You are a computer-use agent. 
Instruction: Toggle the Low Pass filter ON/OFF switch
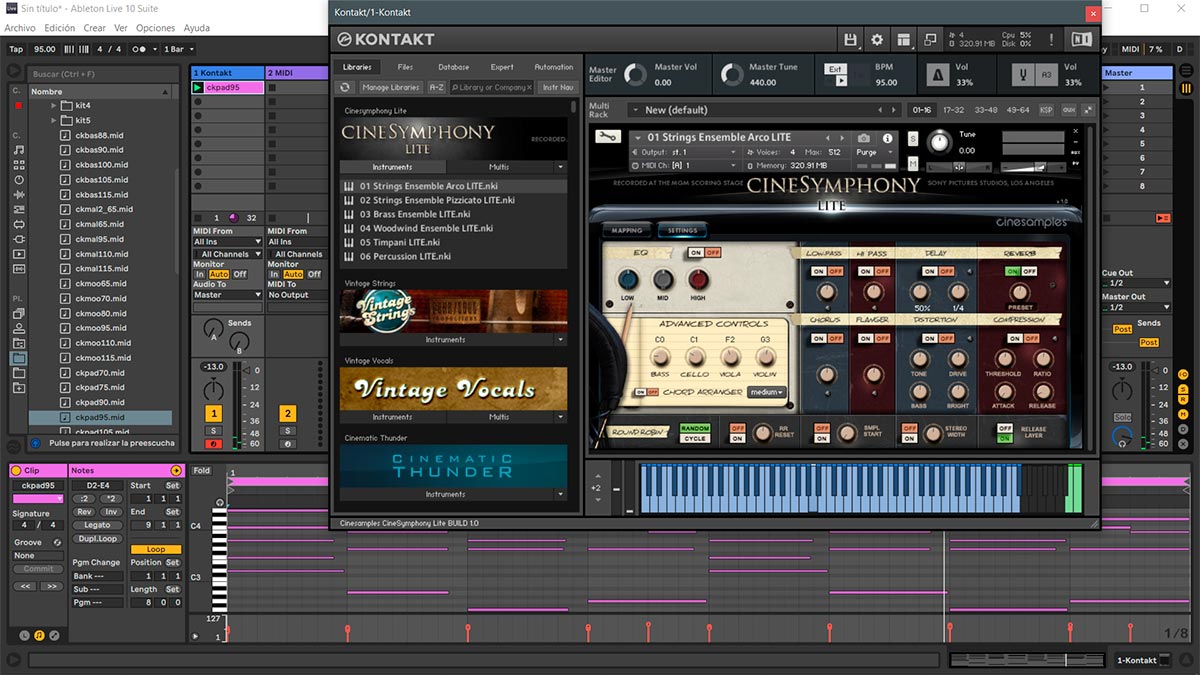click(x=826, y=272)
